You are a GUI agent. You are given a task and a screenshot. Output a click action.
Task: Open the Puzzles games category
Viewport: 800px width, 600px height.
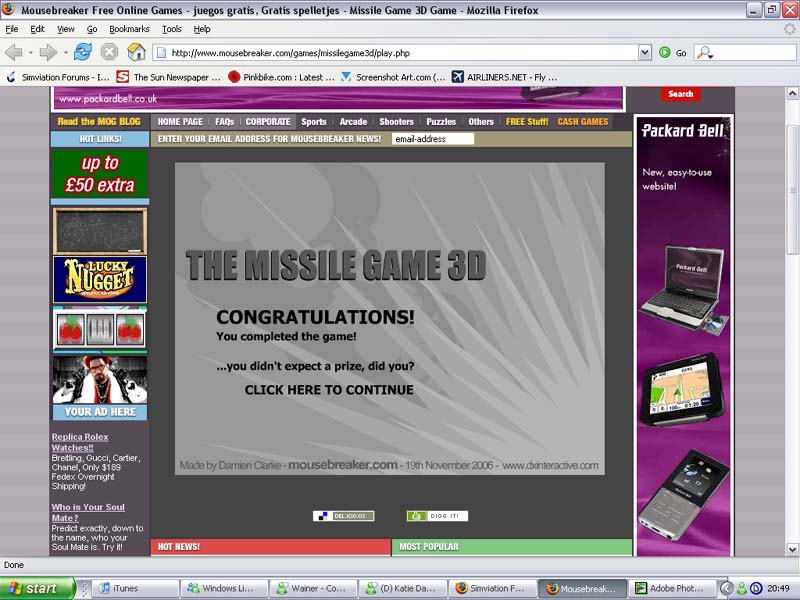click(x=441, y=122)
